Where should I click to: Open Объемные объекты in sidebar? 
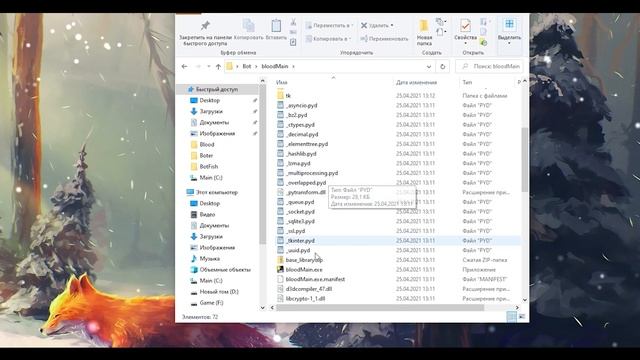click(x=225, y=270)
